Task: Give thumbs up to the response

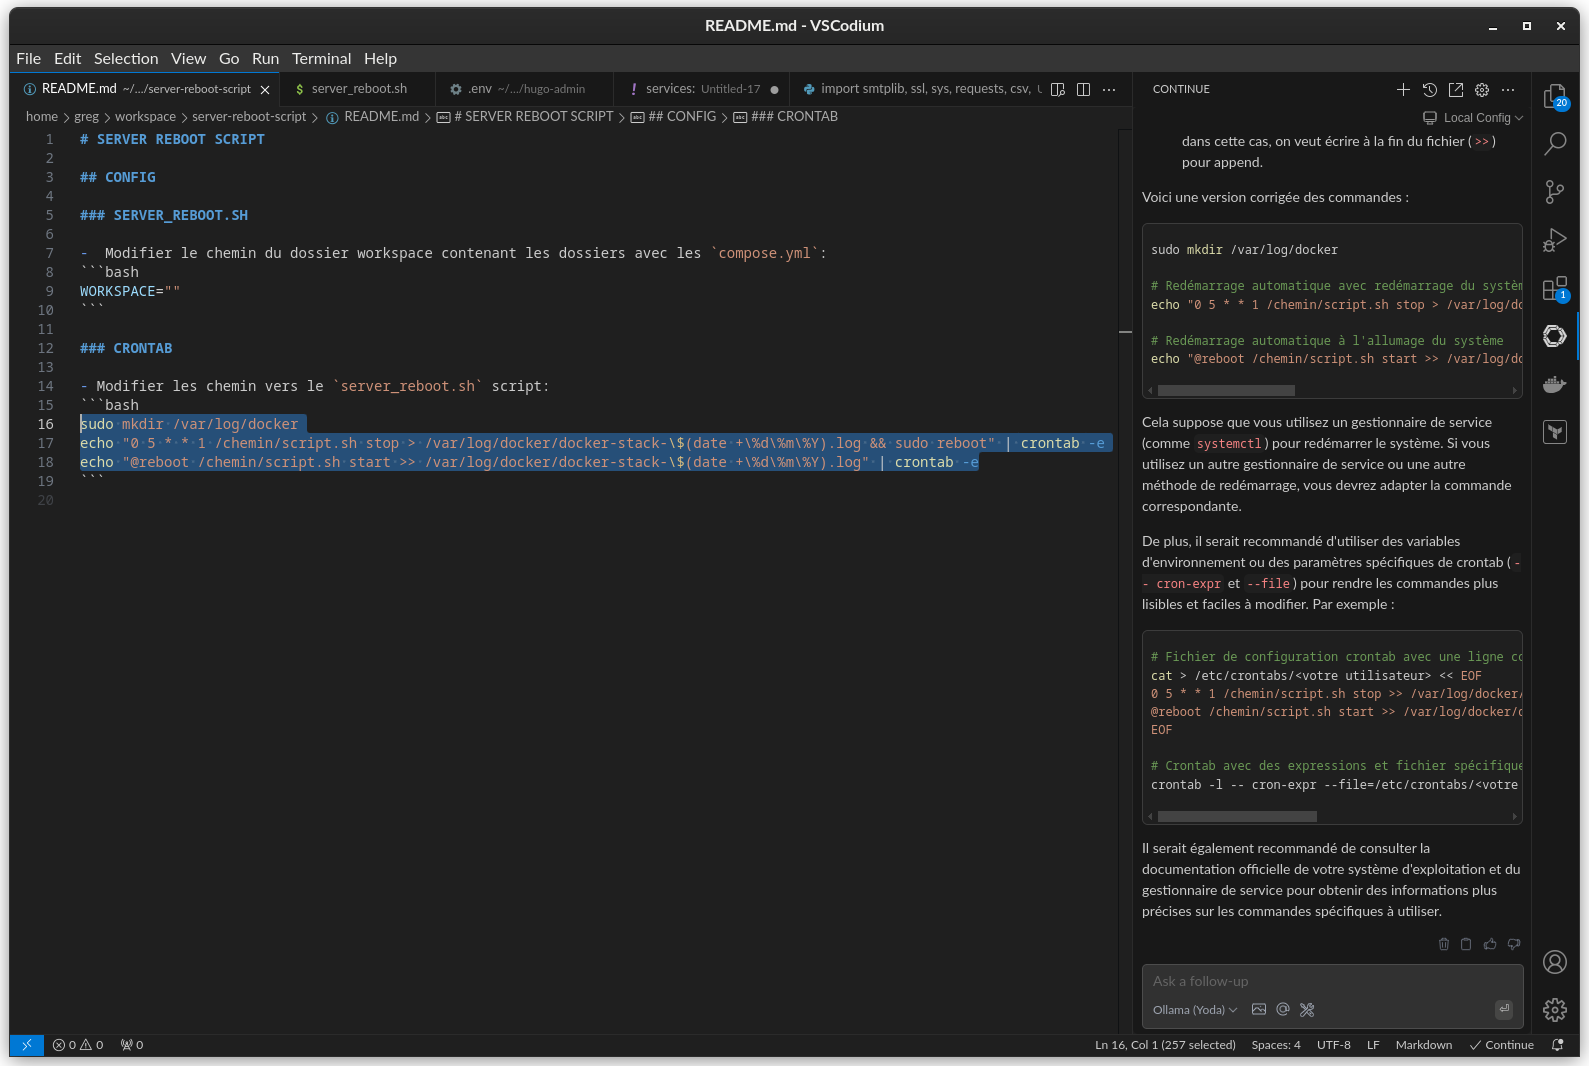Action: tap(1490, 944)
